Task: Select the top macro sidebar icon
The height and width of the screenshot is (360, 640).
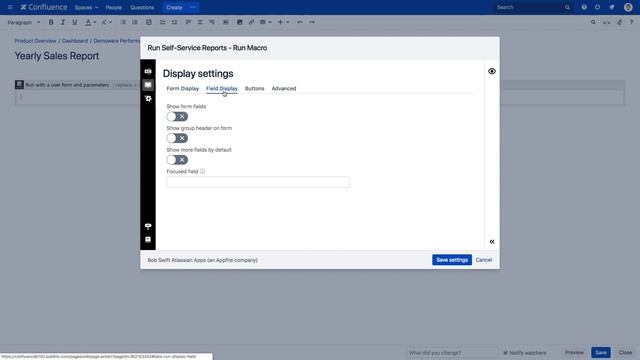Action: pos(148,71)
